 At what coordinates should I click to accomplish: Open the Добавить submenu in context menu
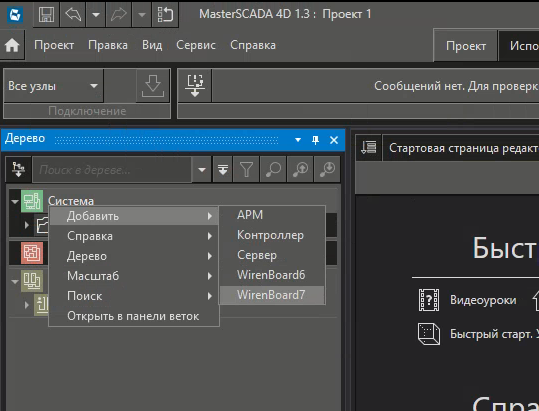(x=134, y=216)
